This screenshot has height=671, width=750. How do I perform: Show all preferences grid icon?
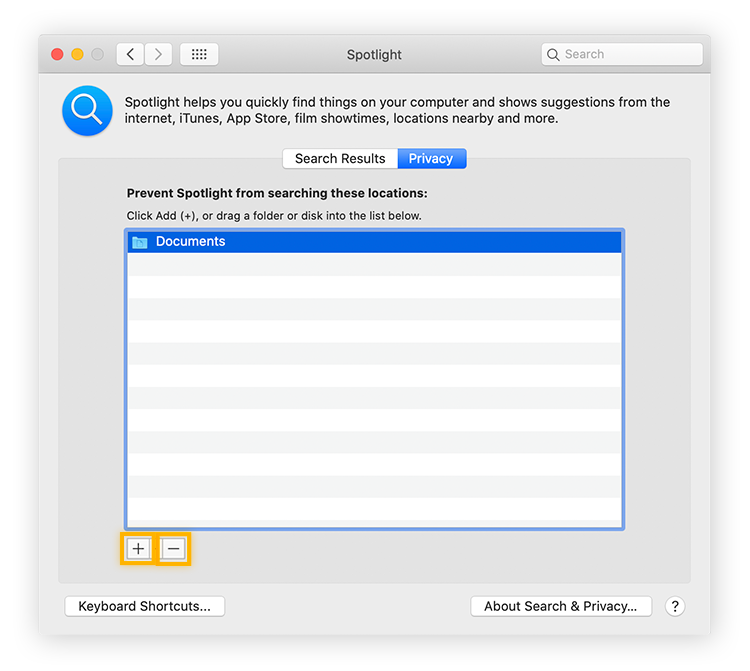click(x=199, y=54)
